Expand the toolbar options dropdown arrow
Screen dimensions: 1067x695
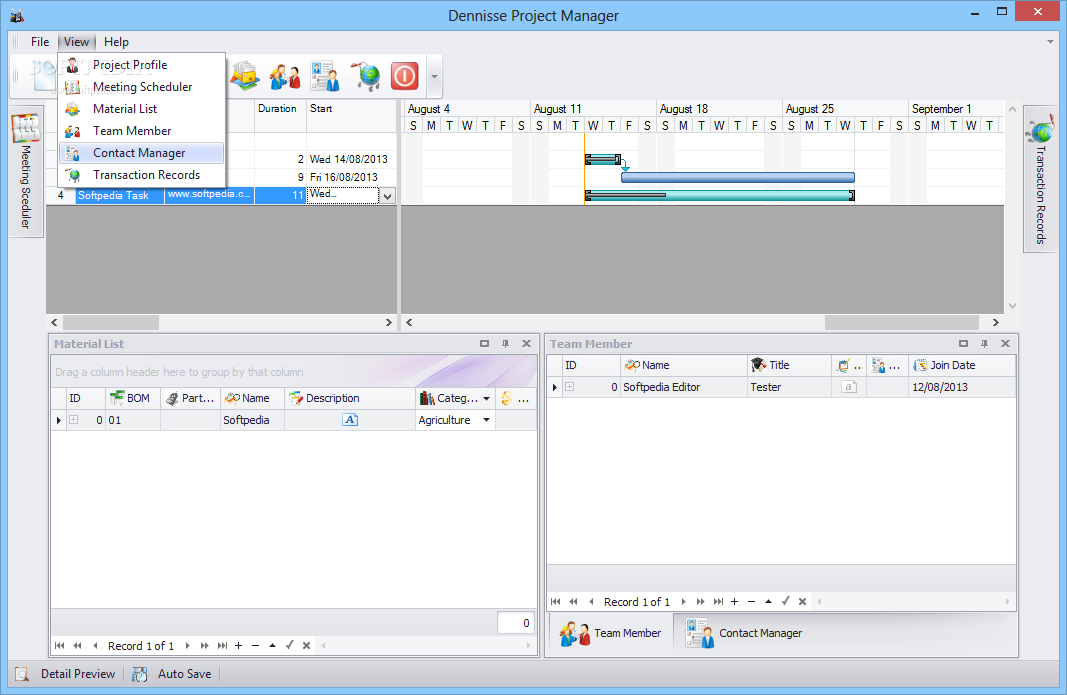coord(434,76)
